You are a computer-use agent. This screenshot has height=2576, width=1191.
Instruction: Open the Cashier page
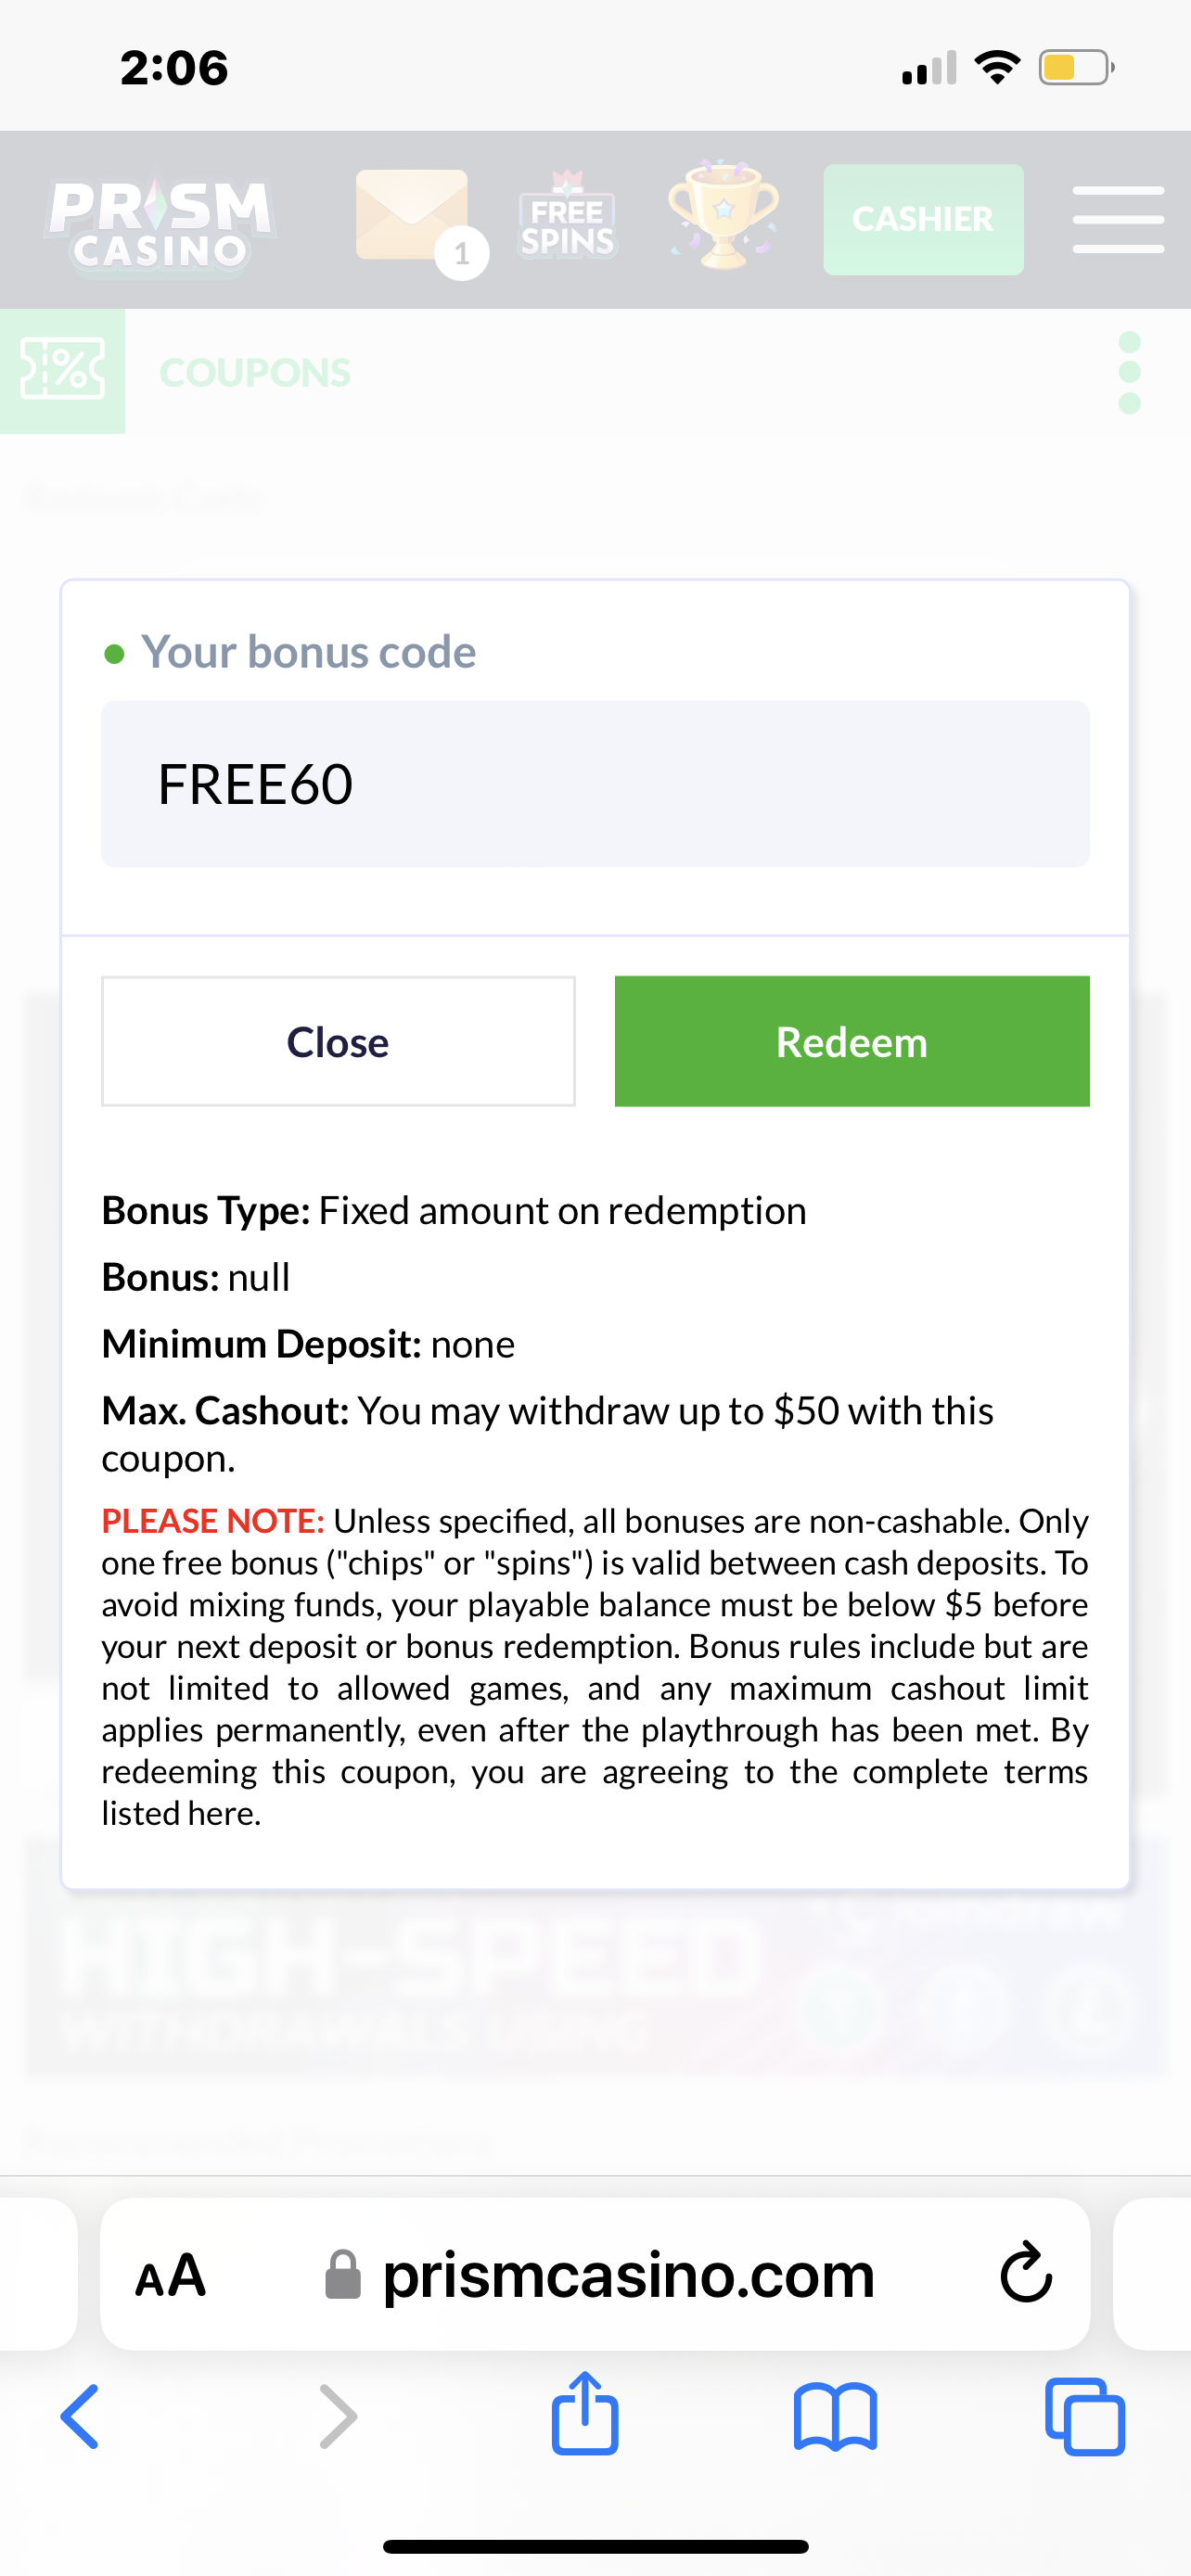click(922, 219)
